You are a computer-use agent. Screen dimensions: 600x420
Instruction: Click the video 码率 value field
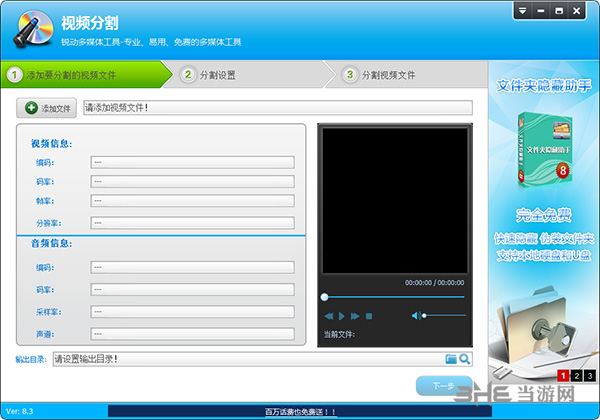point(192,181)
